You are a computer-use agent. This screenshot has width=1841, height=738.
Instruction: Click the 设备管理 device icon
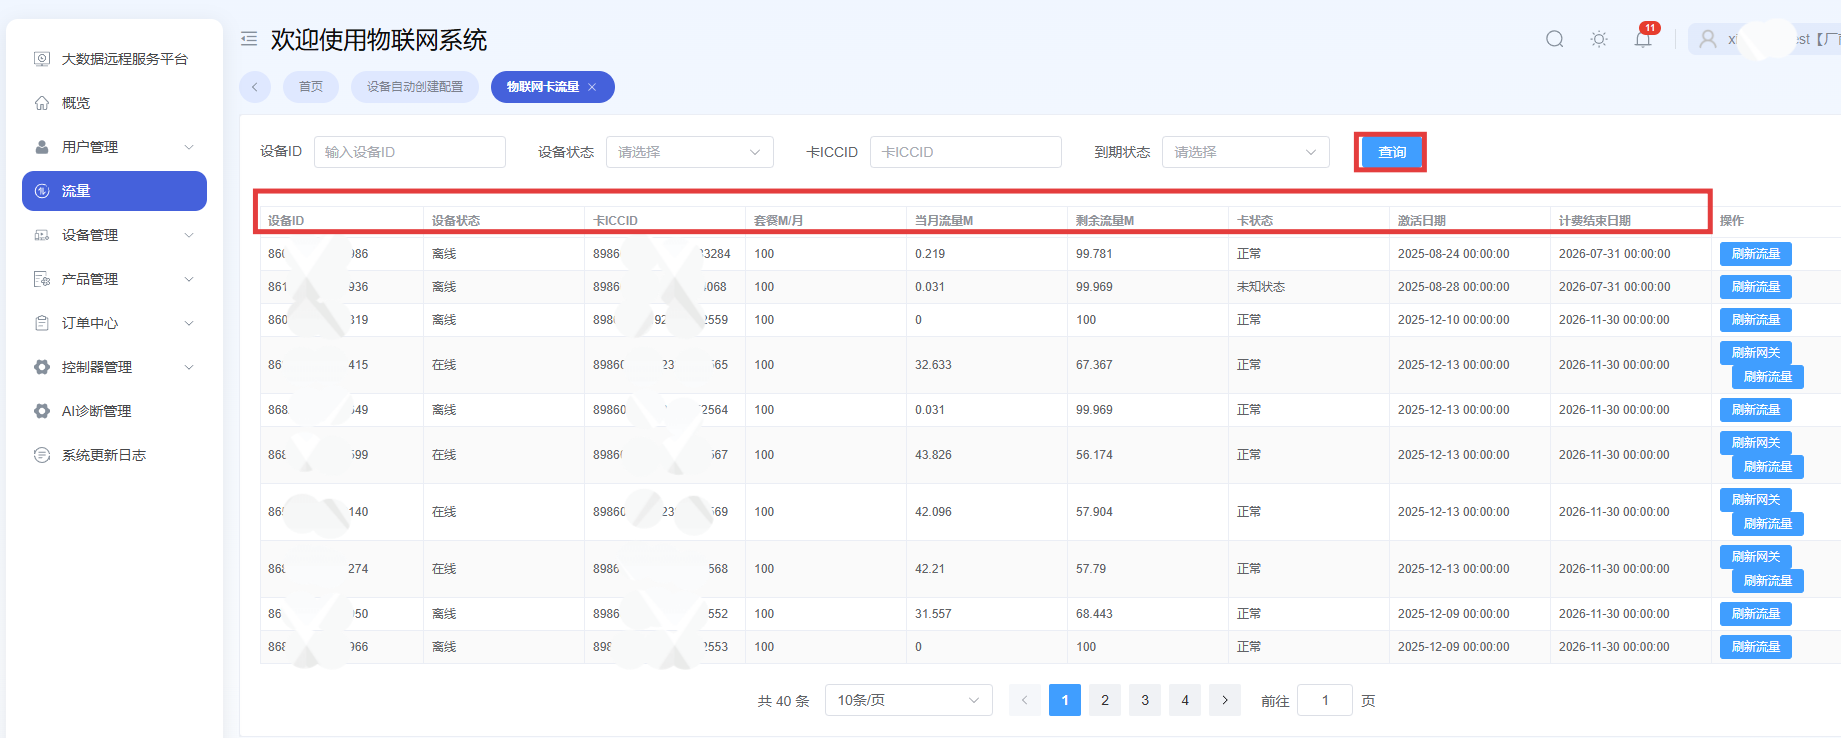42,235
